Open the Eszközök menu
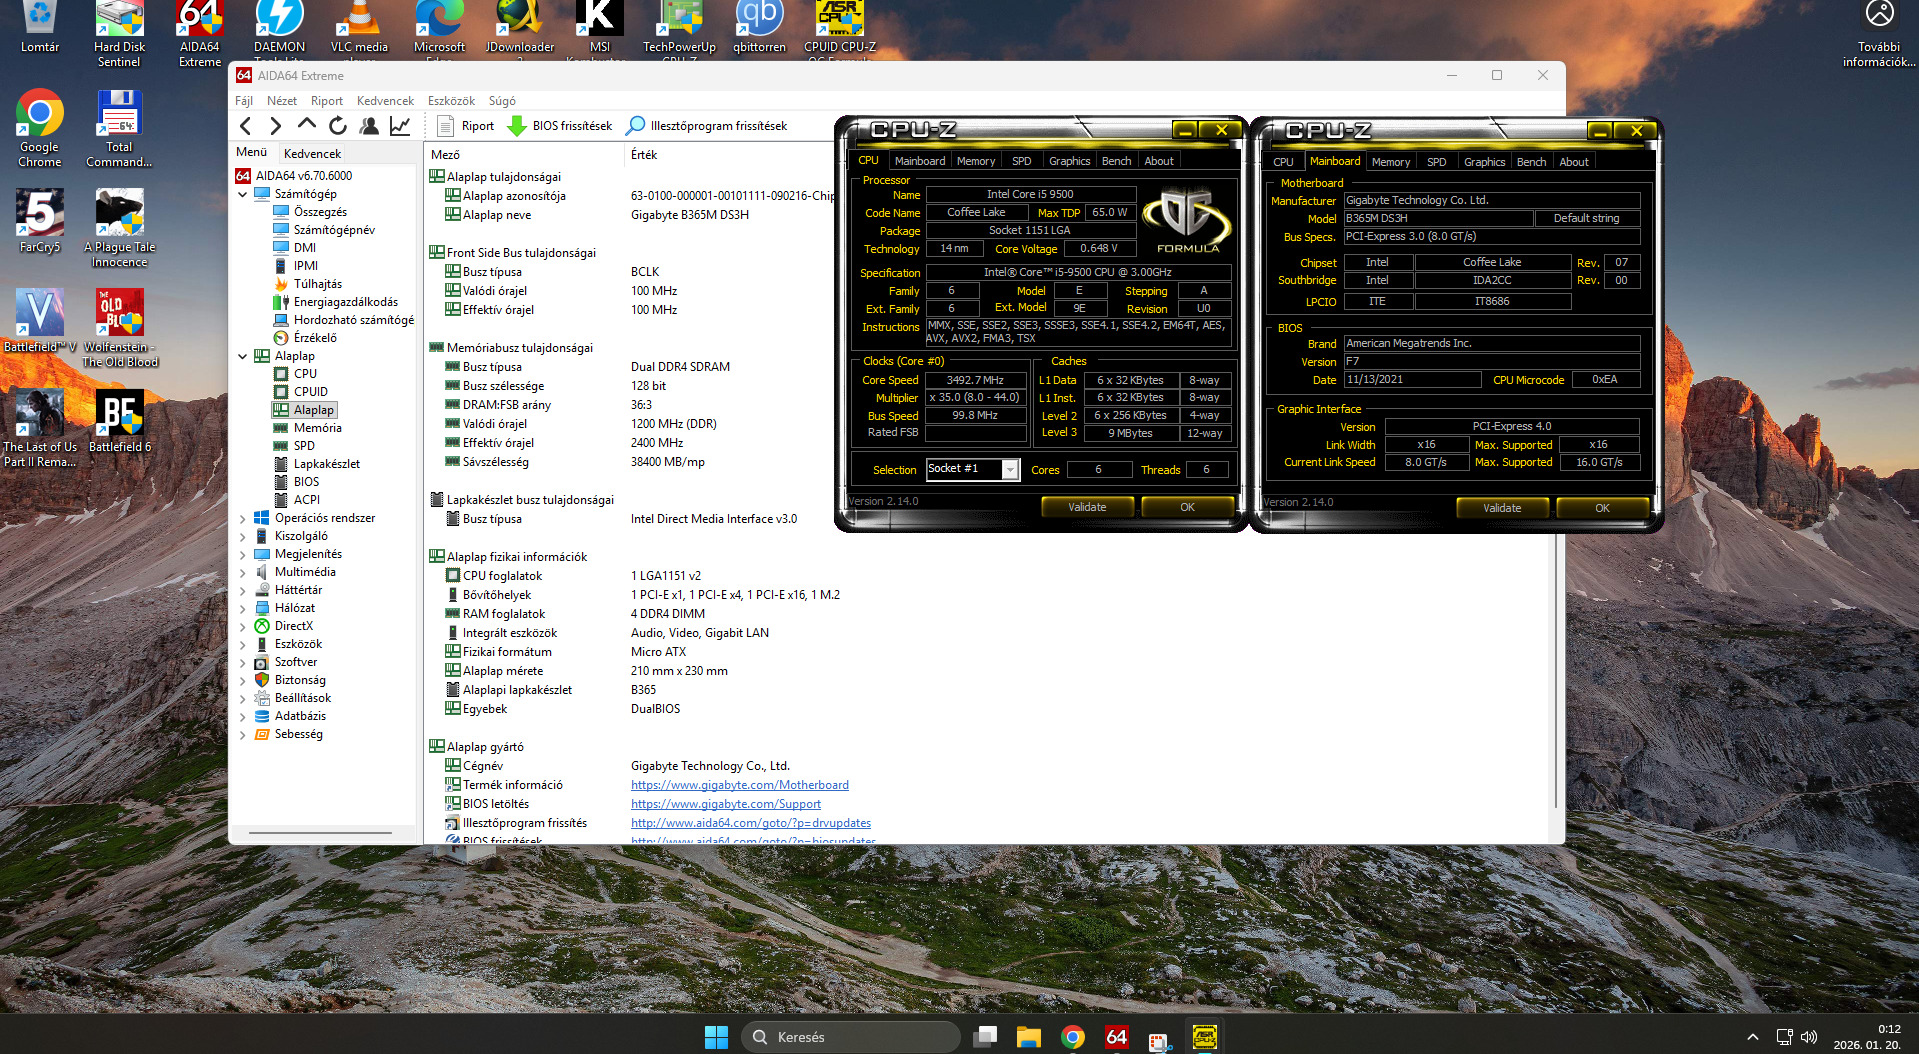1919x1054 pixels. click(x=451, y=101)
